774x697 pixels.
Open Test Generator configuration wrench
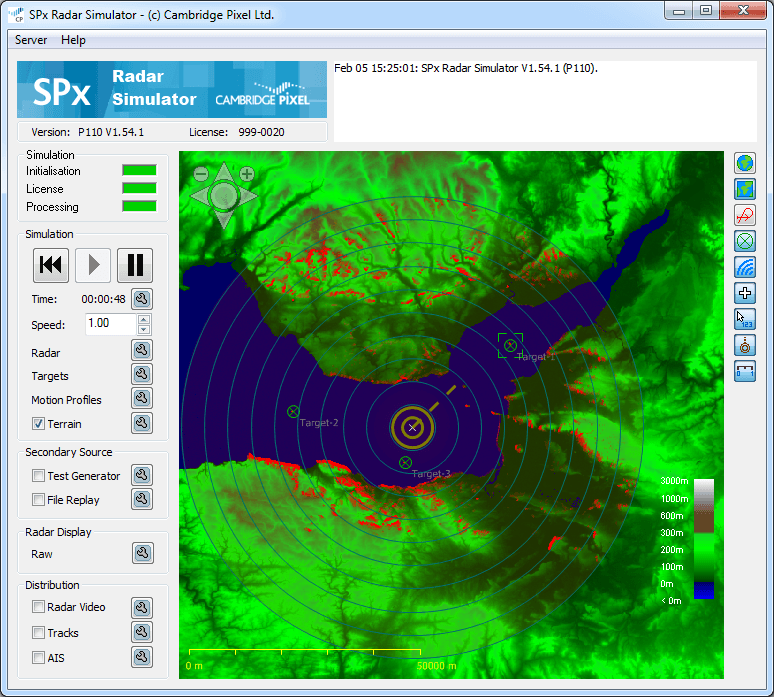click(x=142, y=475)
